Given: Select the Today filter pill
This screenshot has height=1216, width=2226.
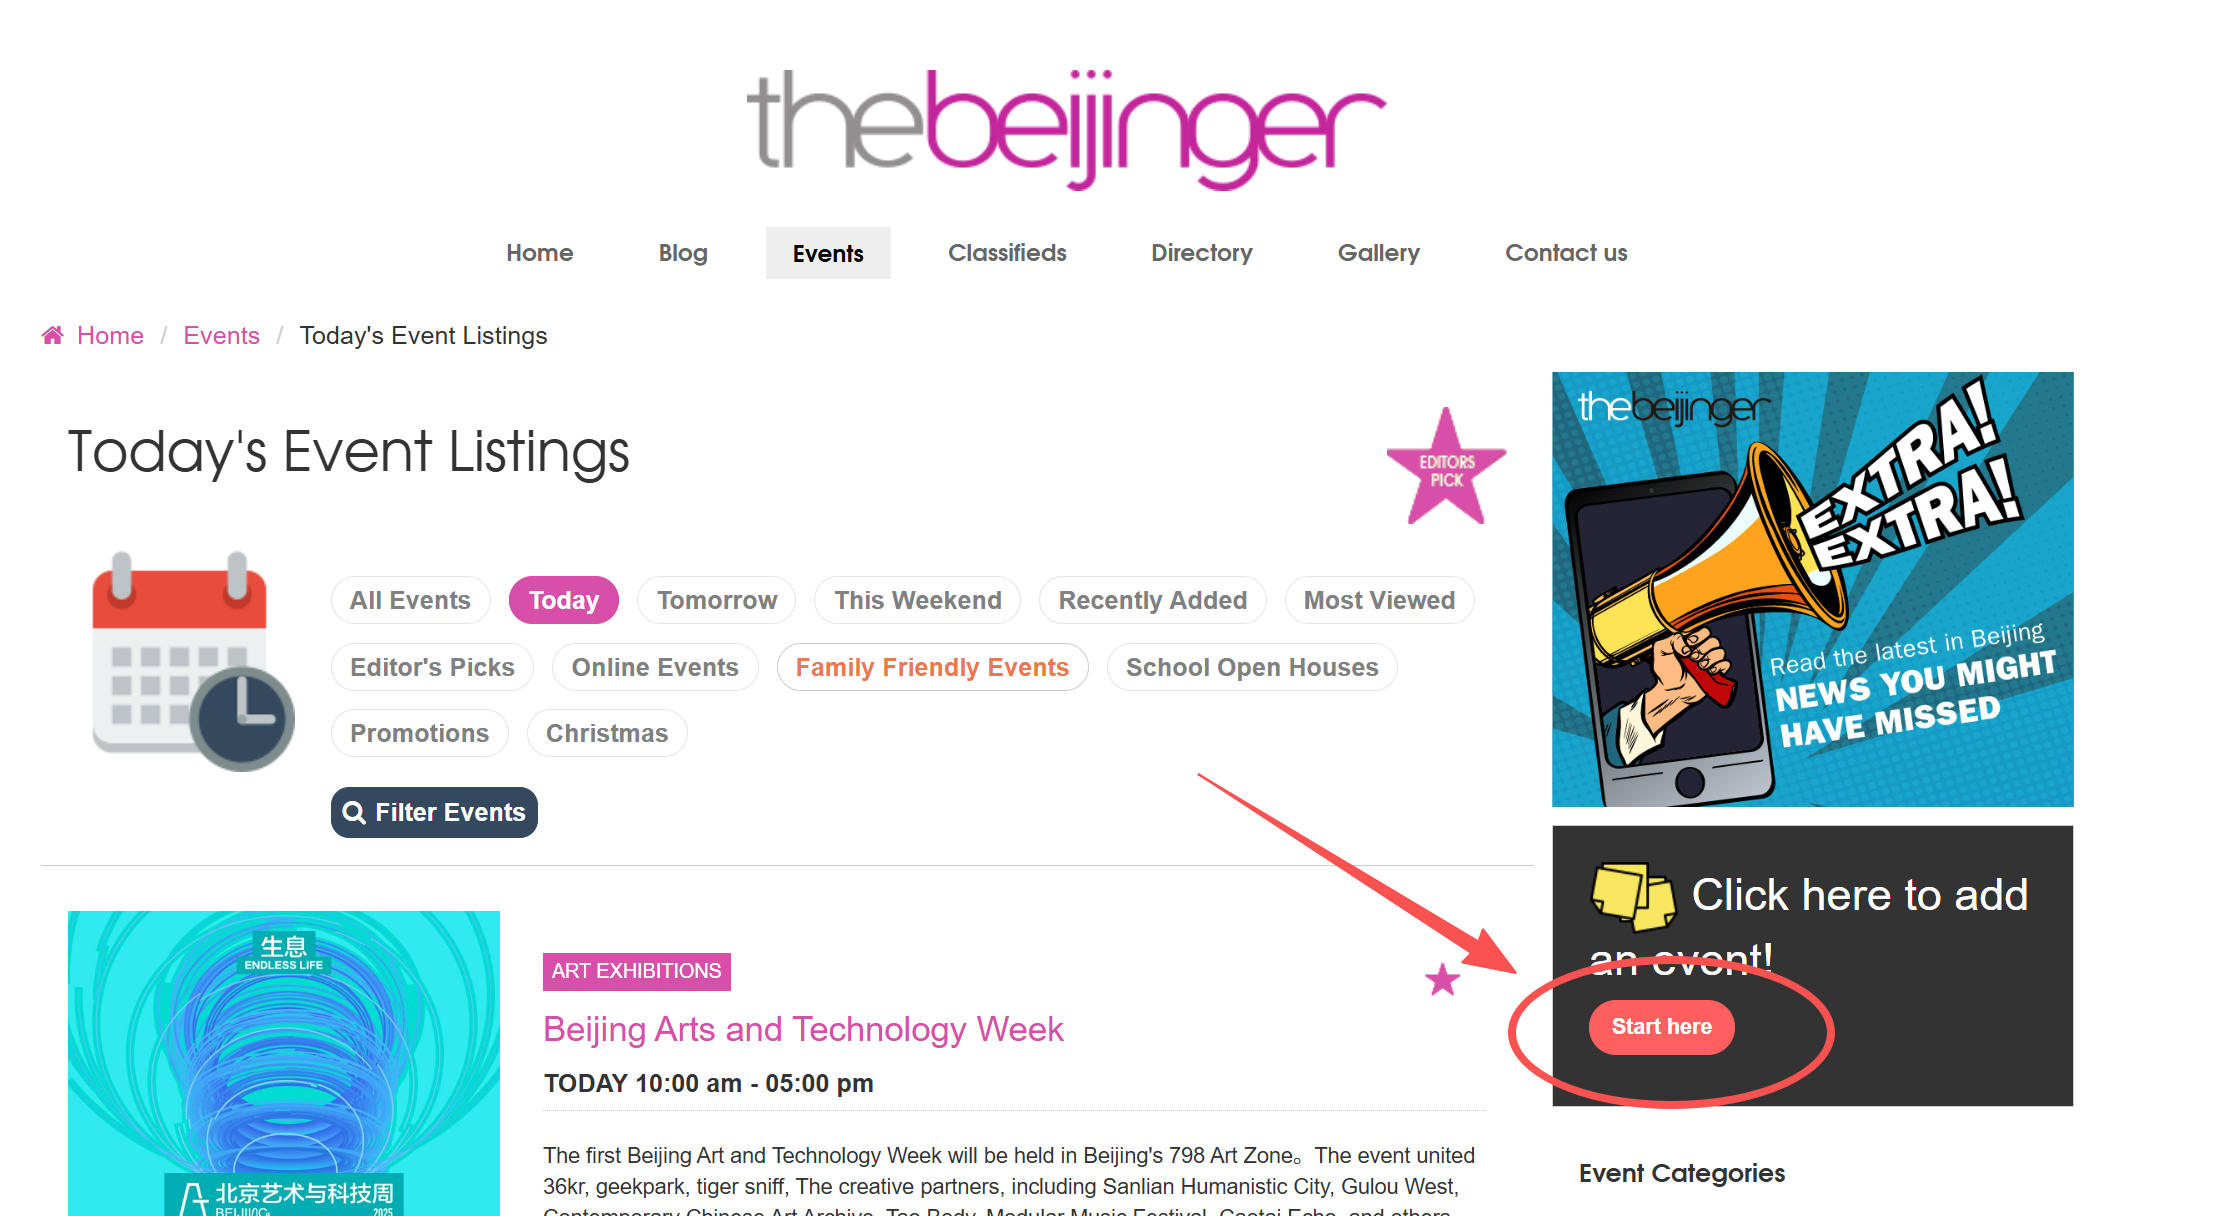Looking at the screenshot, I should click(564, 600).
